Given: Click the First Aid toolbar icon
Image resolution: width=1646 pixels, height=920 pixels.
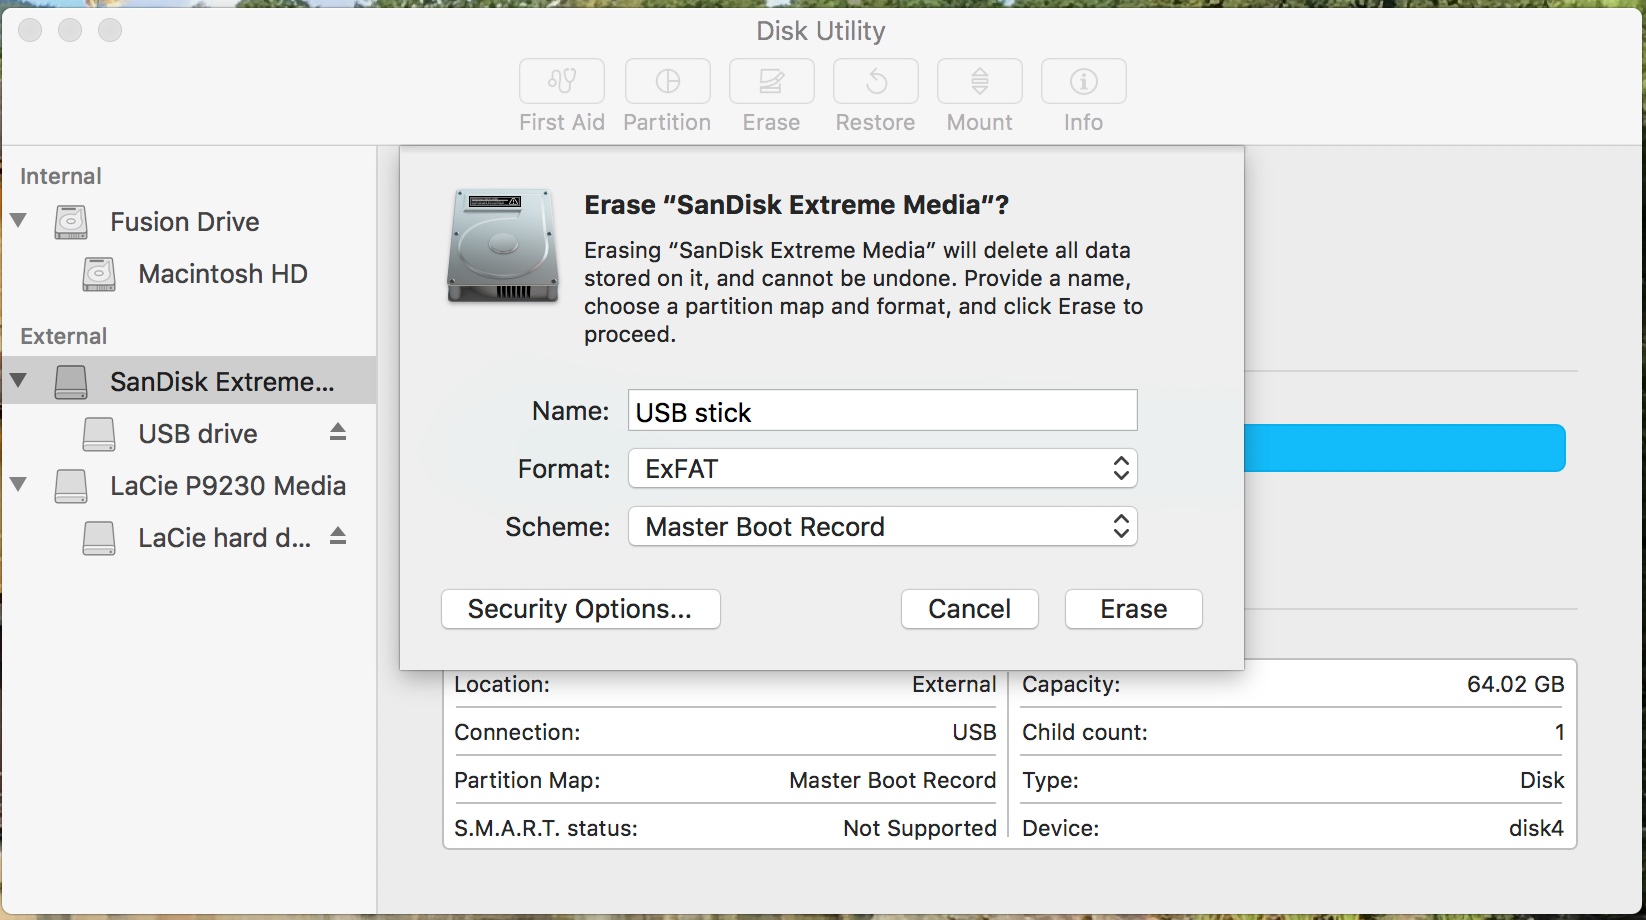Looking at the screenshot, I should click(561, 81).
